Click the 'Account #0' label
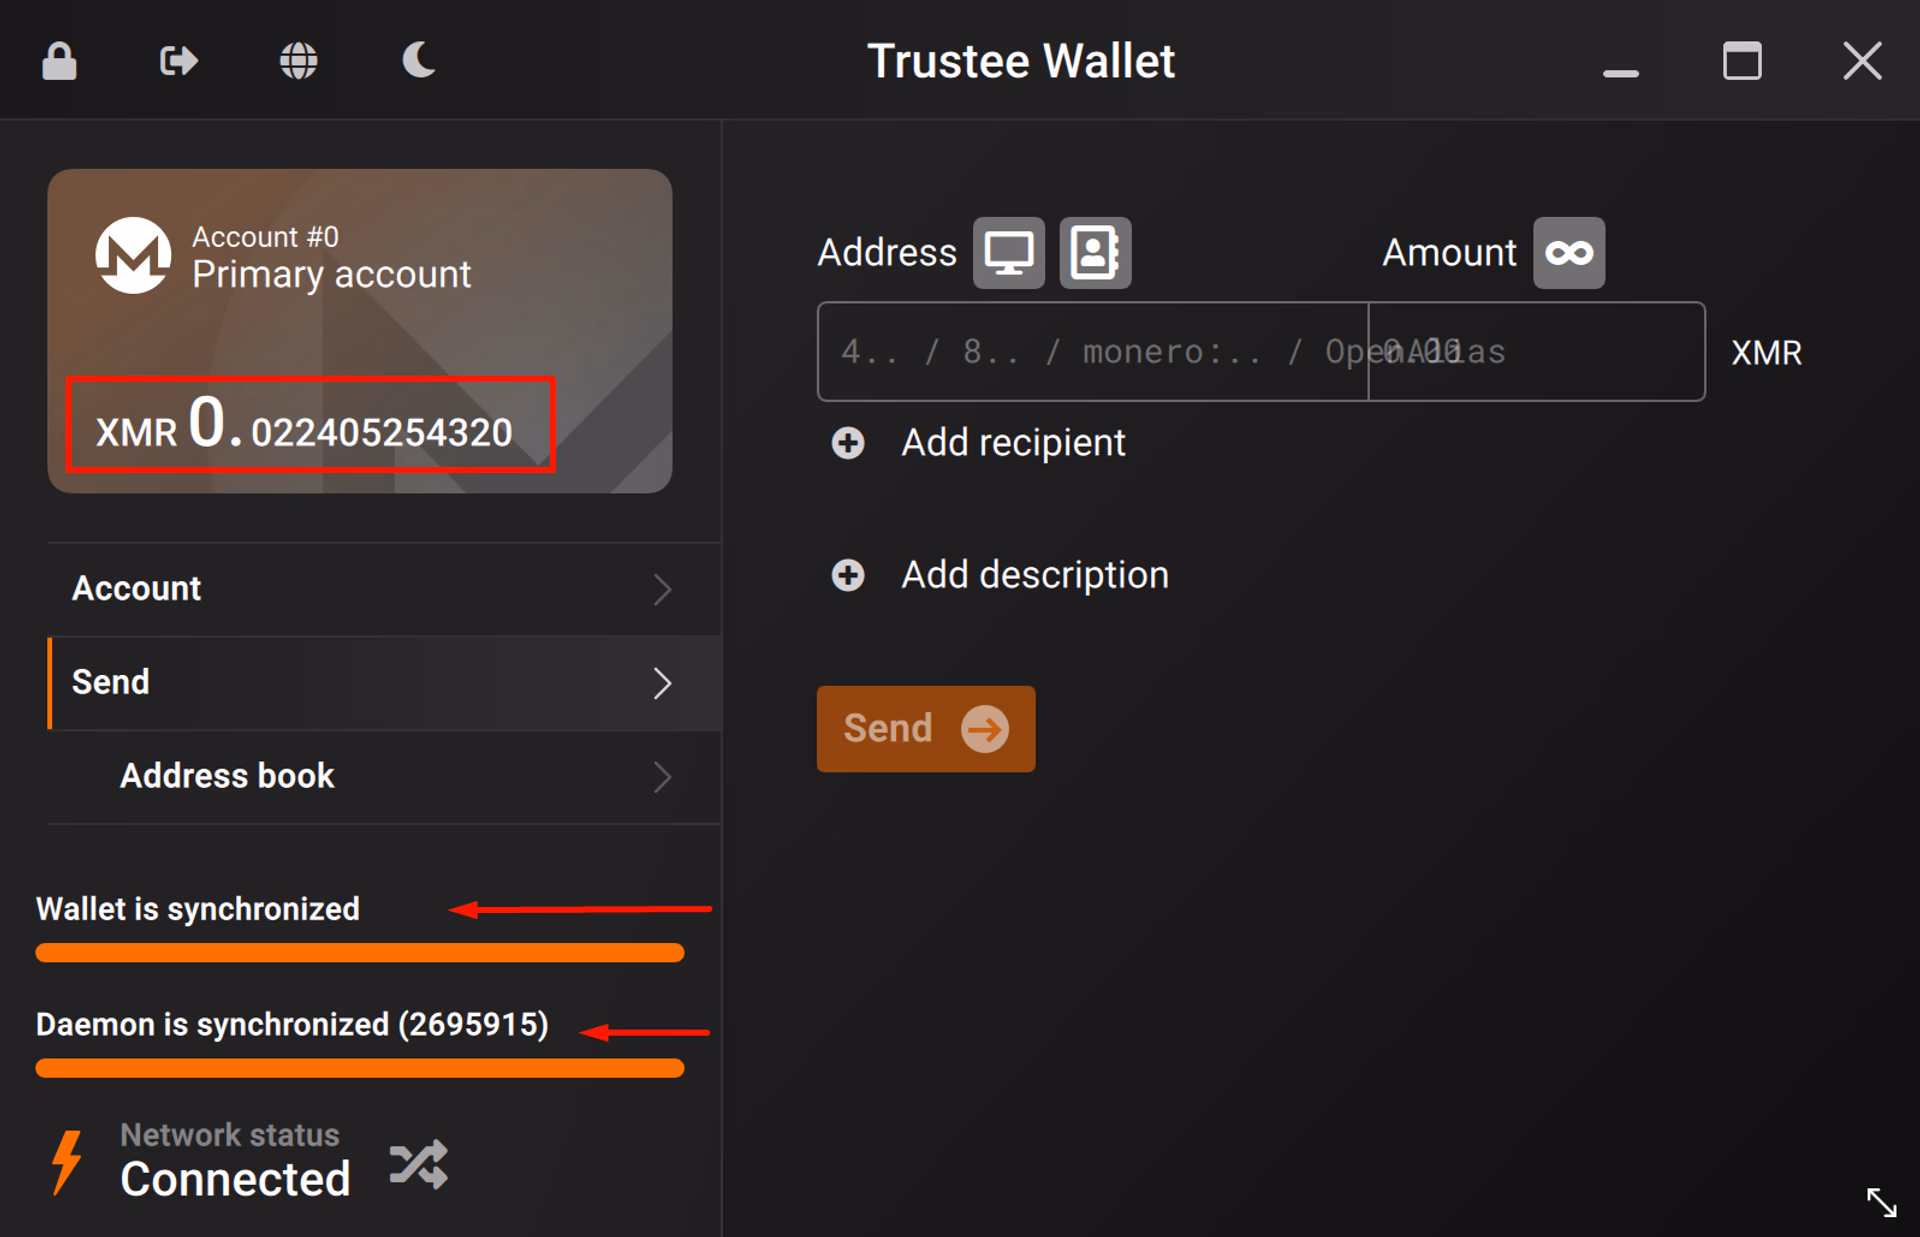 coord(265,237)
